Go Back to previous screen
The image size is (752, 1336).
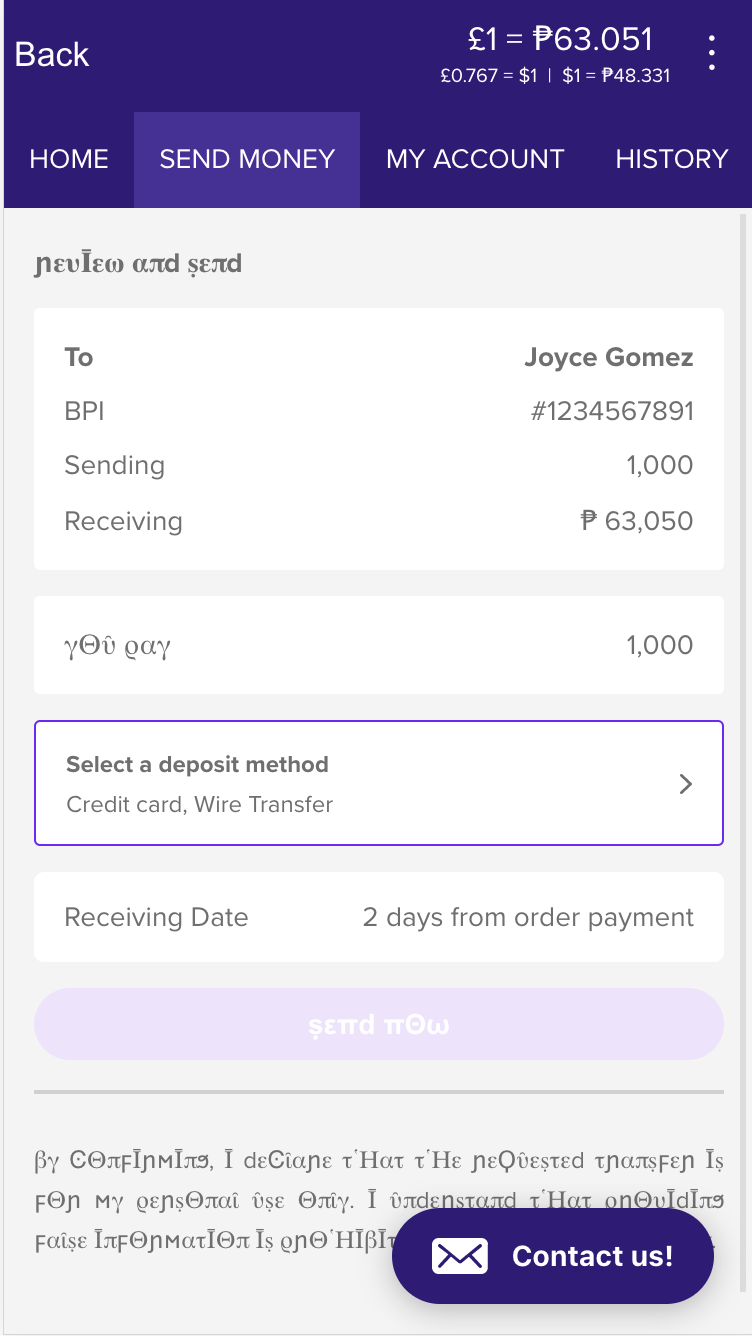pyautogui.click(x=52, y=54)
